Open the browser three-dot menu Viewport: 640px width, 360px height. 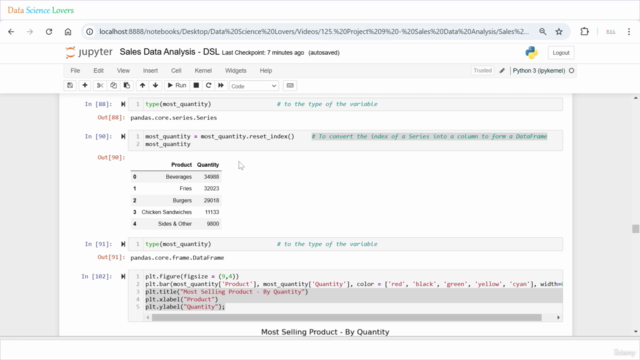click(629, 32)
